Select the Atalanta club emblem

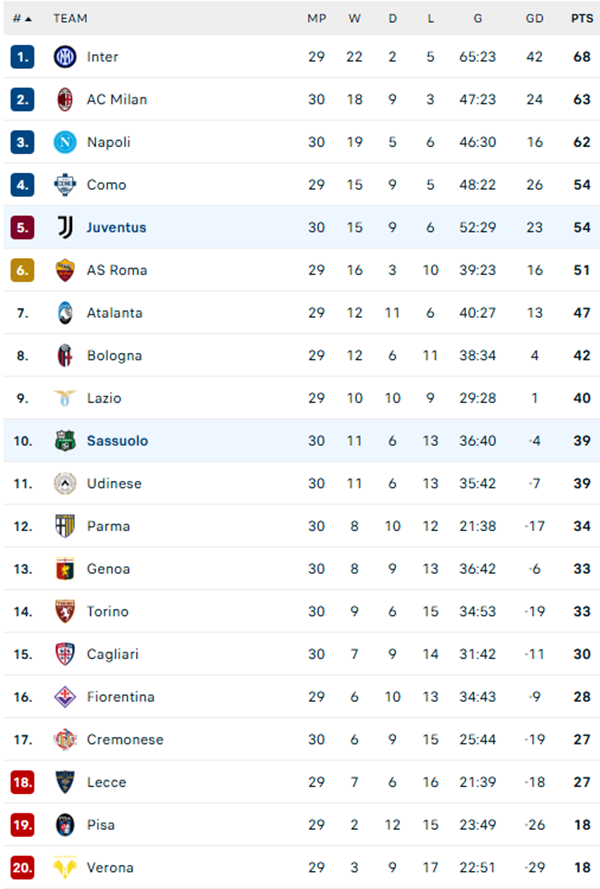tap(64, 312)
